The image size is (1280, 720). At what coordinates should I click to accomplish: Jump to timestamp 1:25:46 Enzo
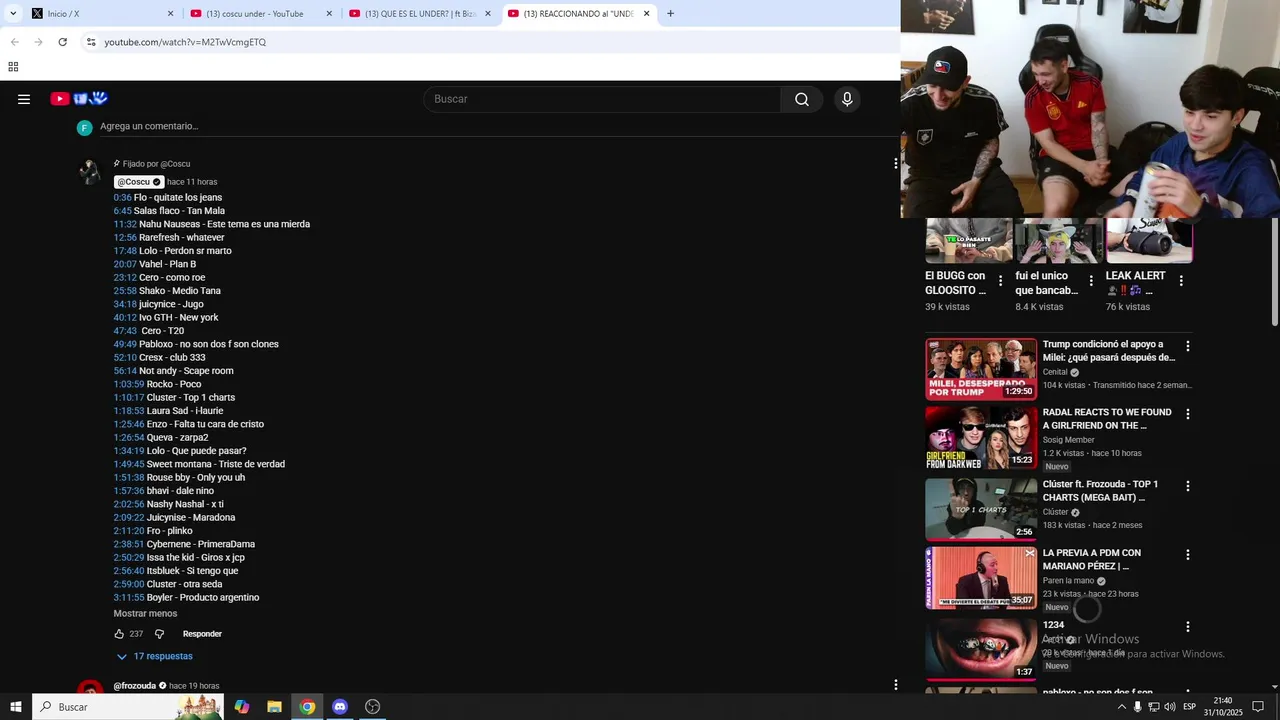(x=129, y=424)
